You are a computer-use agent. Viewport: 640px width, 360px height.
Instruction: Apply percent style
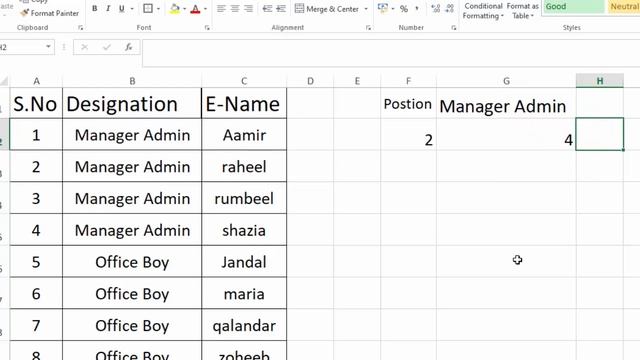[x=404, y=9]
